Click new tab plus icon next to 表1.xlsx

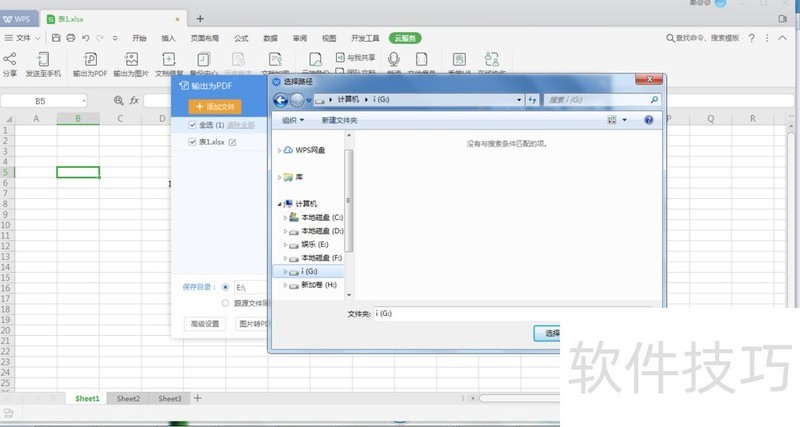[x=200, y=19]
